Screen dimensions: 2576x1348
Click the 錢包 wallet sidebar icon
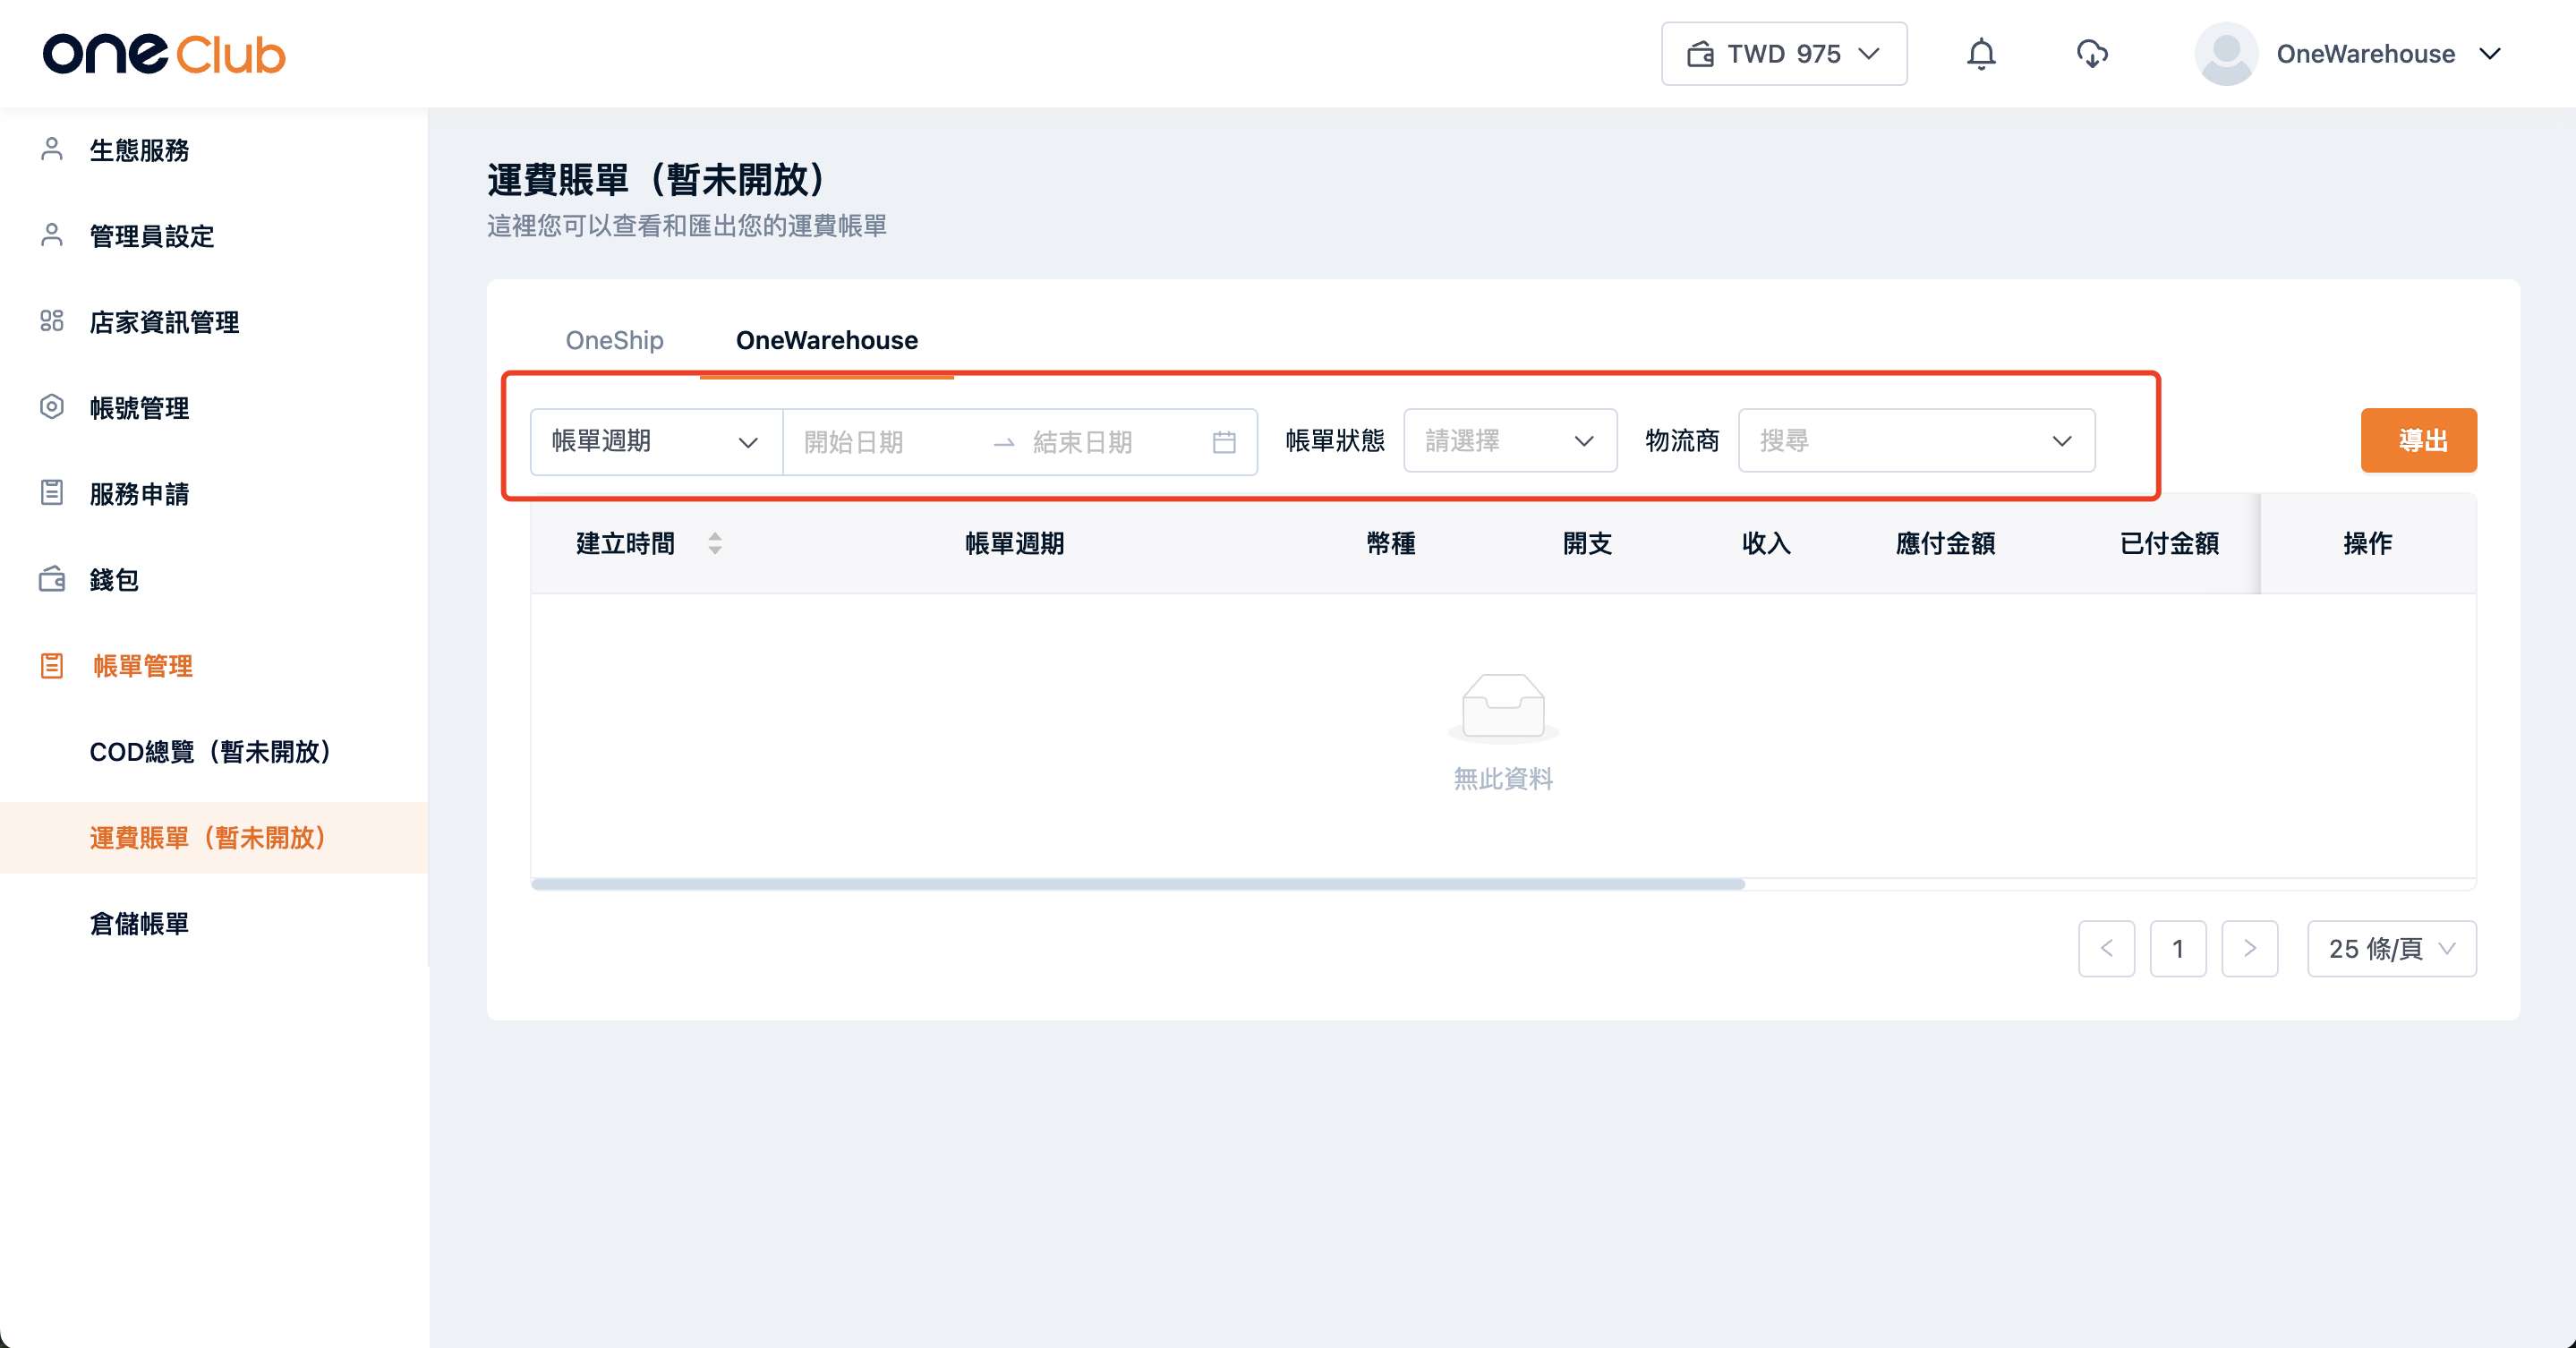(52, 579)
